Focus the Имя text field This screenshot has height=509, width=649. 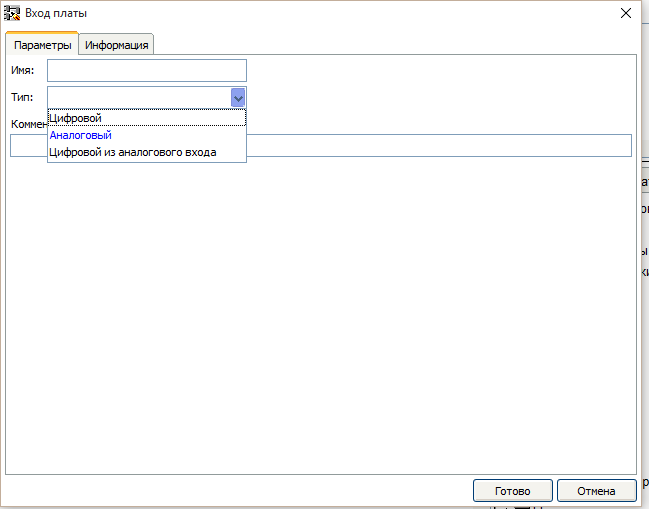147,70
